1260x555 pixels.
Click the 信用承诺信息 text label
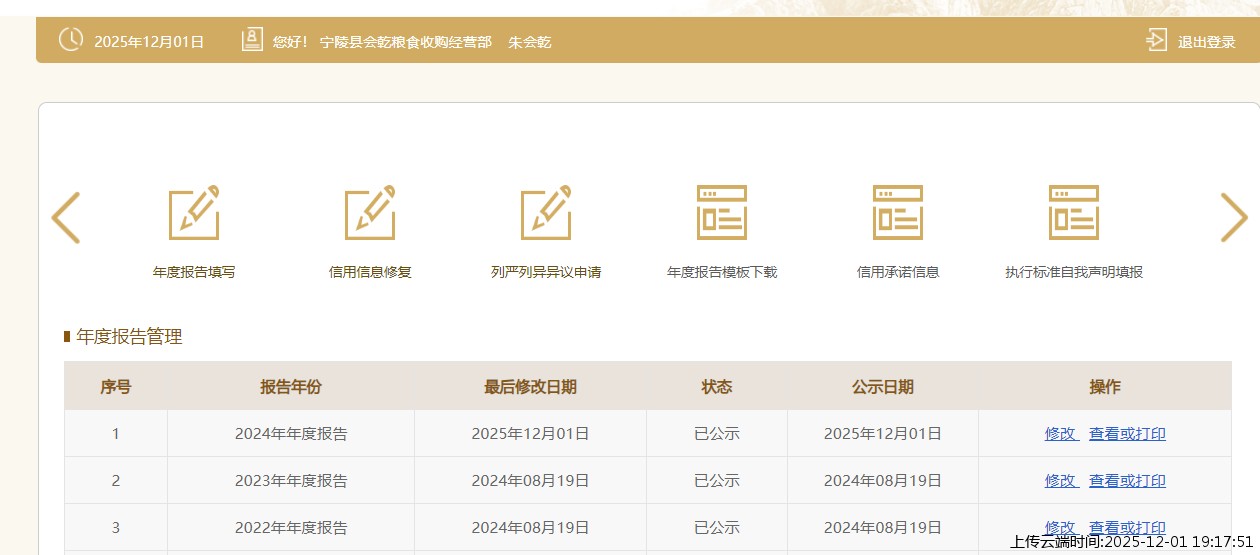tap(898, 272)
